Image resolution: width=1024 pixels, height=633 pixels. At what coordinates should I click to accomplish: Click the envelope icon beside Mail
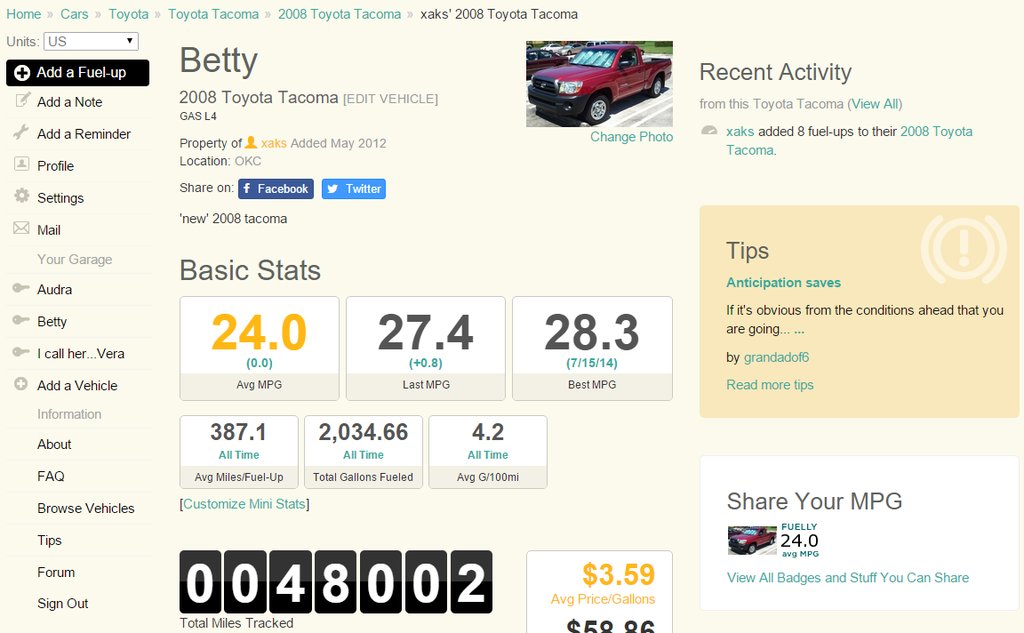pyautogui.click(x=22, y=228)
